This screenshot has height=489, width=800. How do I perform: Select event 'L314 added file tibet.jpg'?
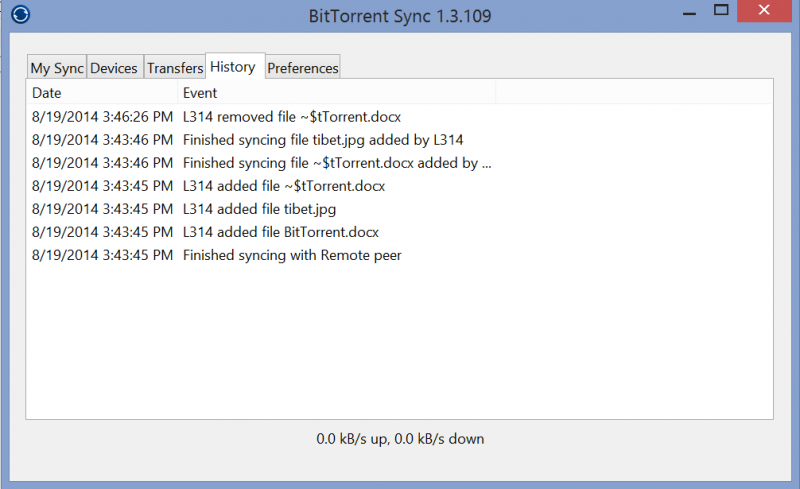coord(259,209)
